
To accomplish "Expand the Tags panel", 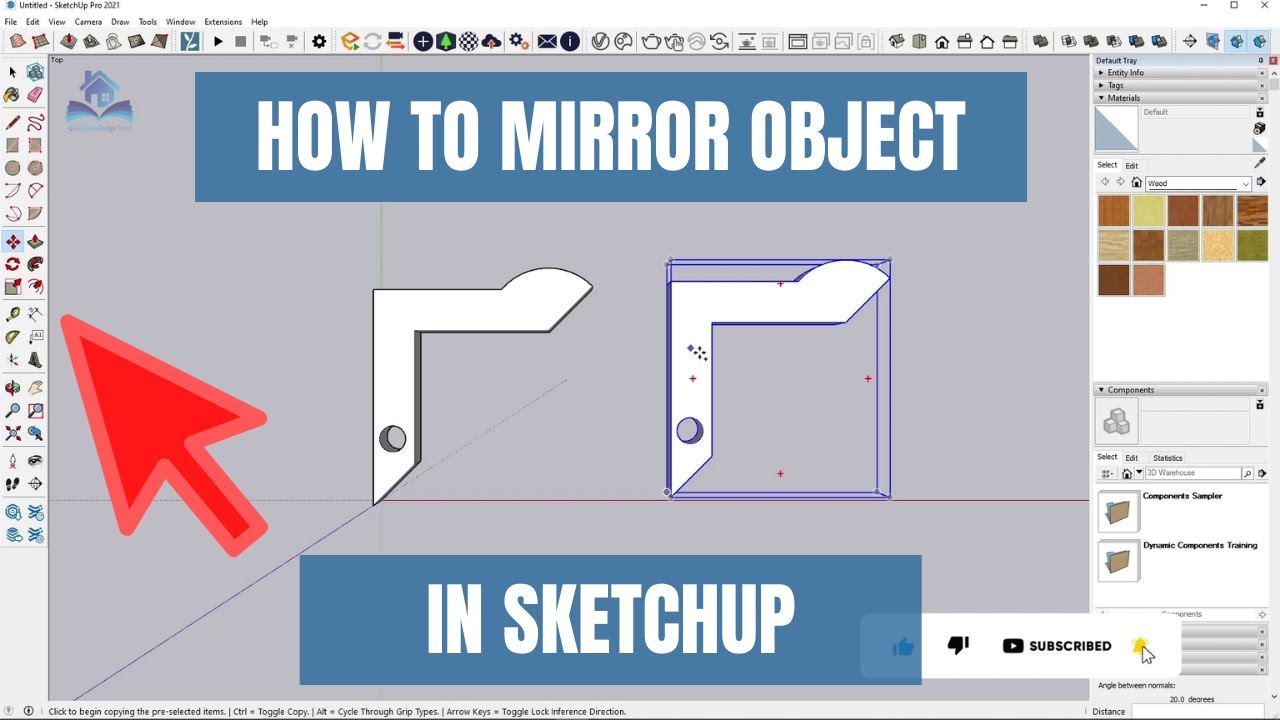I will click(1180, 86).
